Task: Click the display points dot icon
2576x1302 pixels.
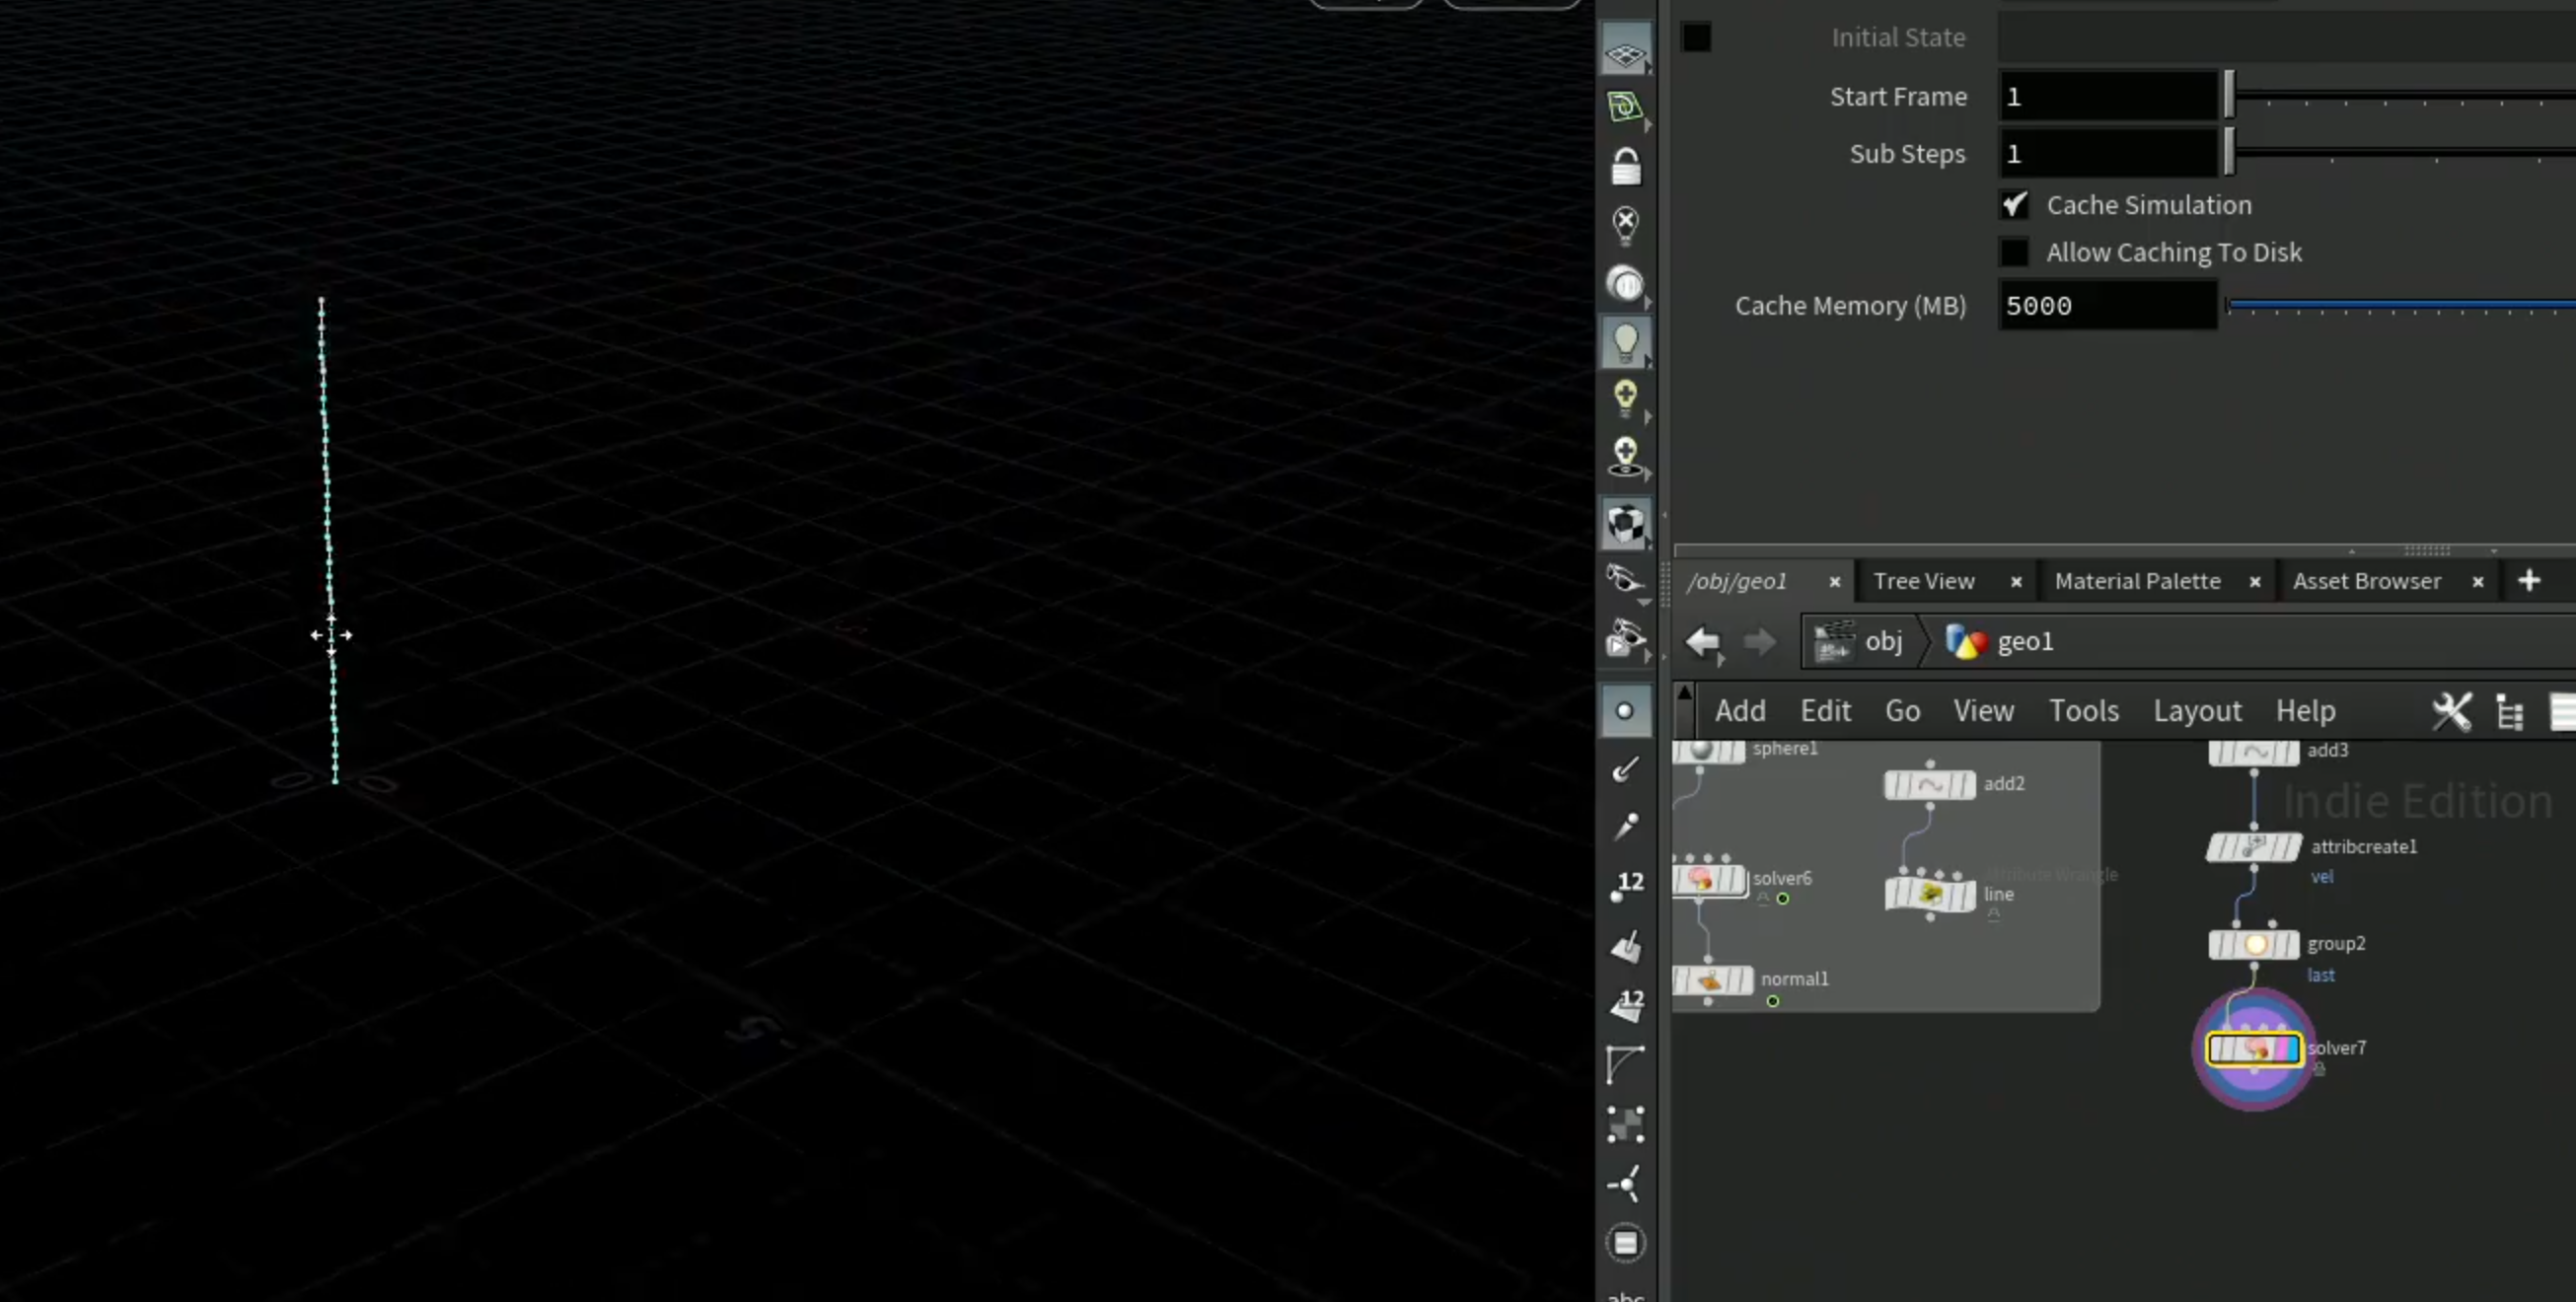Action: tap(1625, 711)
